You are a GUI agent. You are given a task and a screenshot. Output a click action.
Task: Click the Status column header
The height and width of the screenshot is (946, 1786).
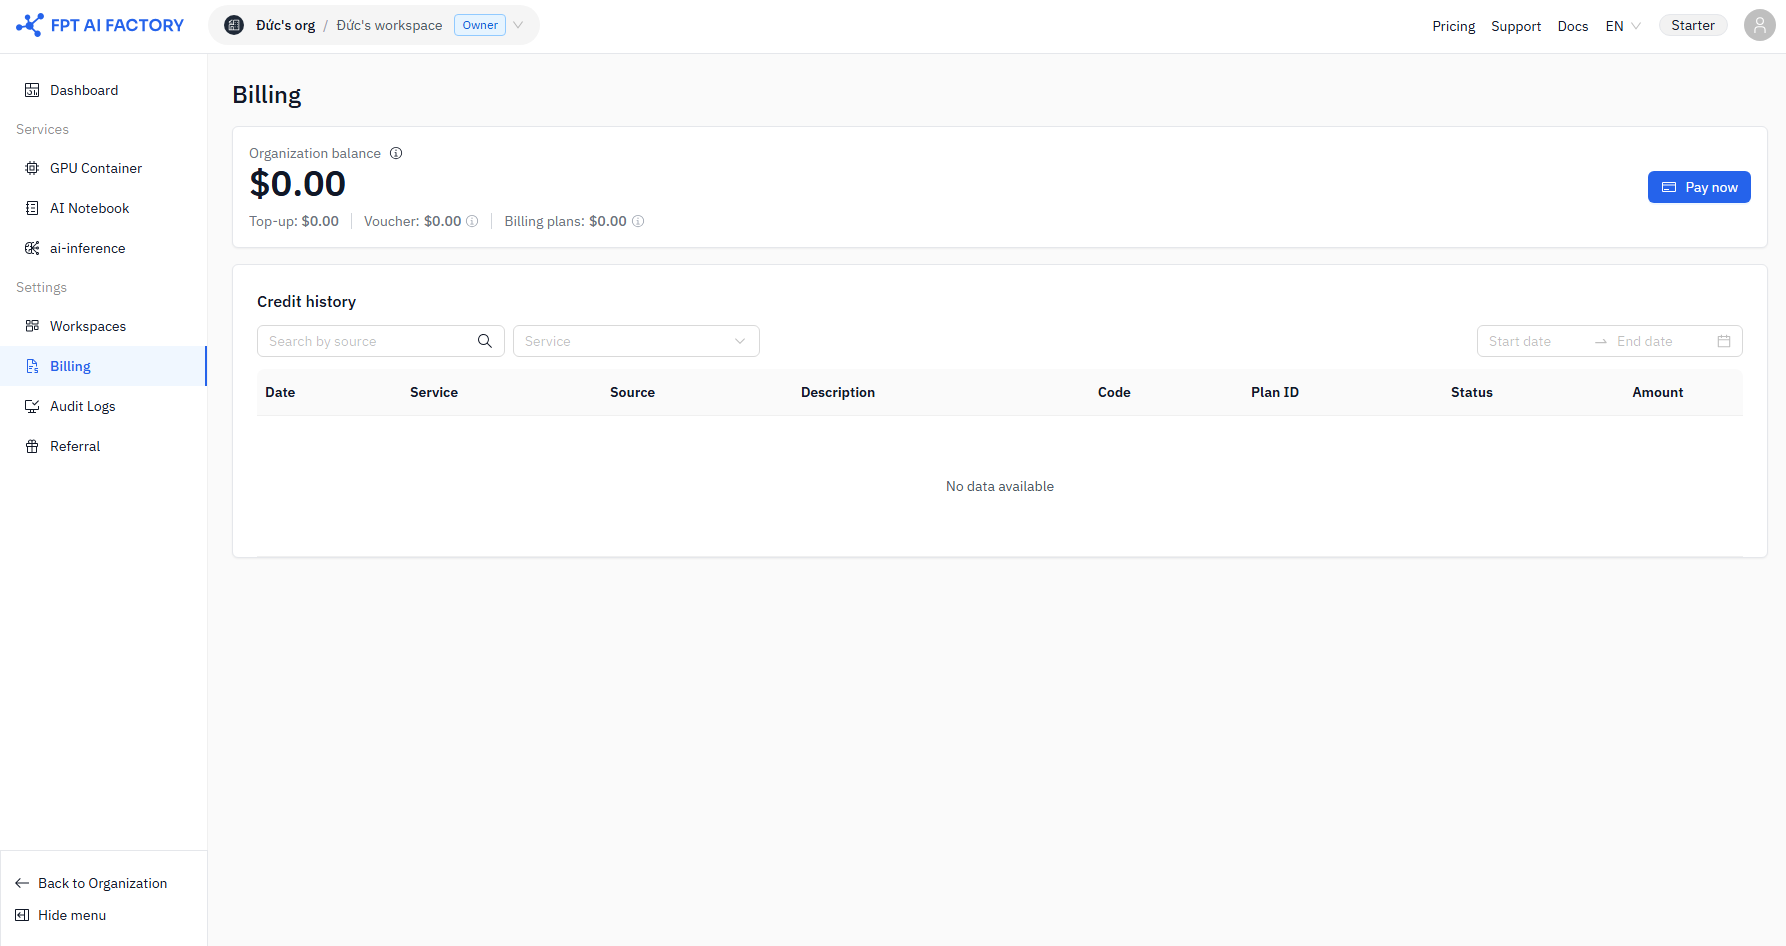[x=1472, y=392]
